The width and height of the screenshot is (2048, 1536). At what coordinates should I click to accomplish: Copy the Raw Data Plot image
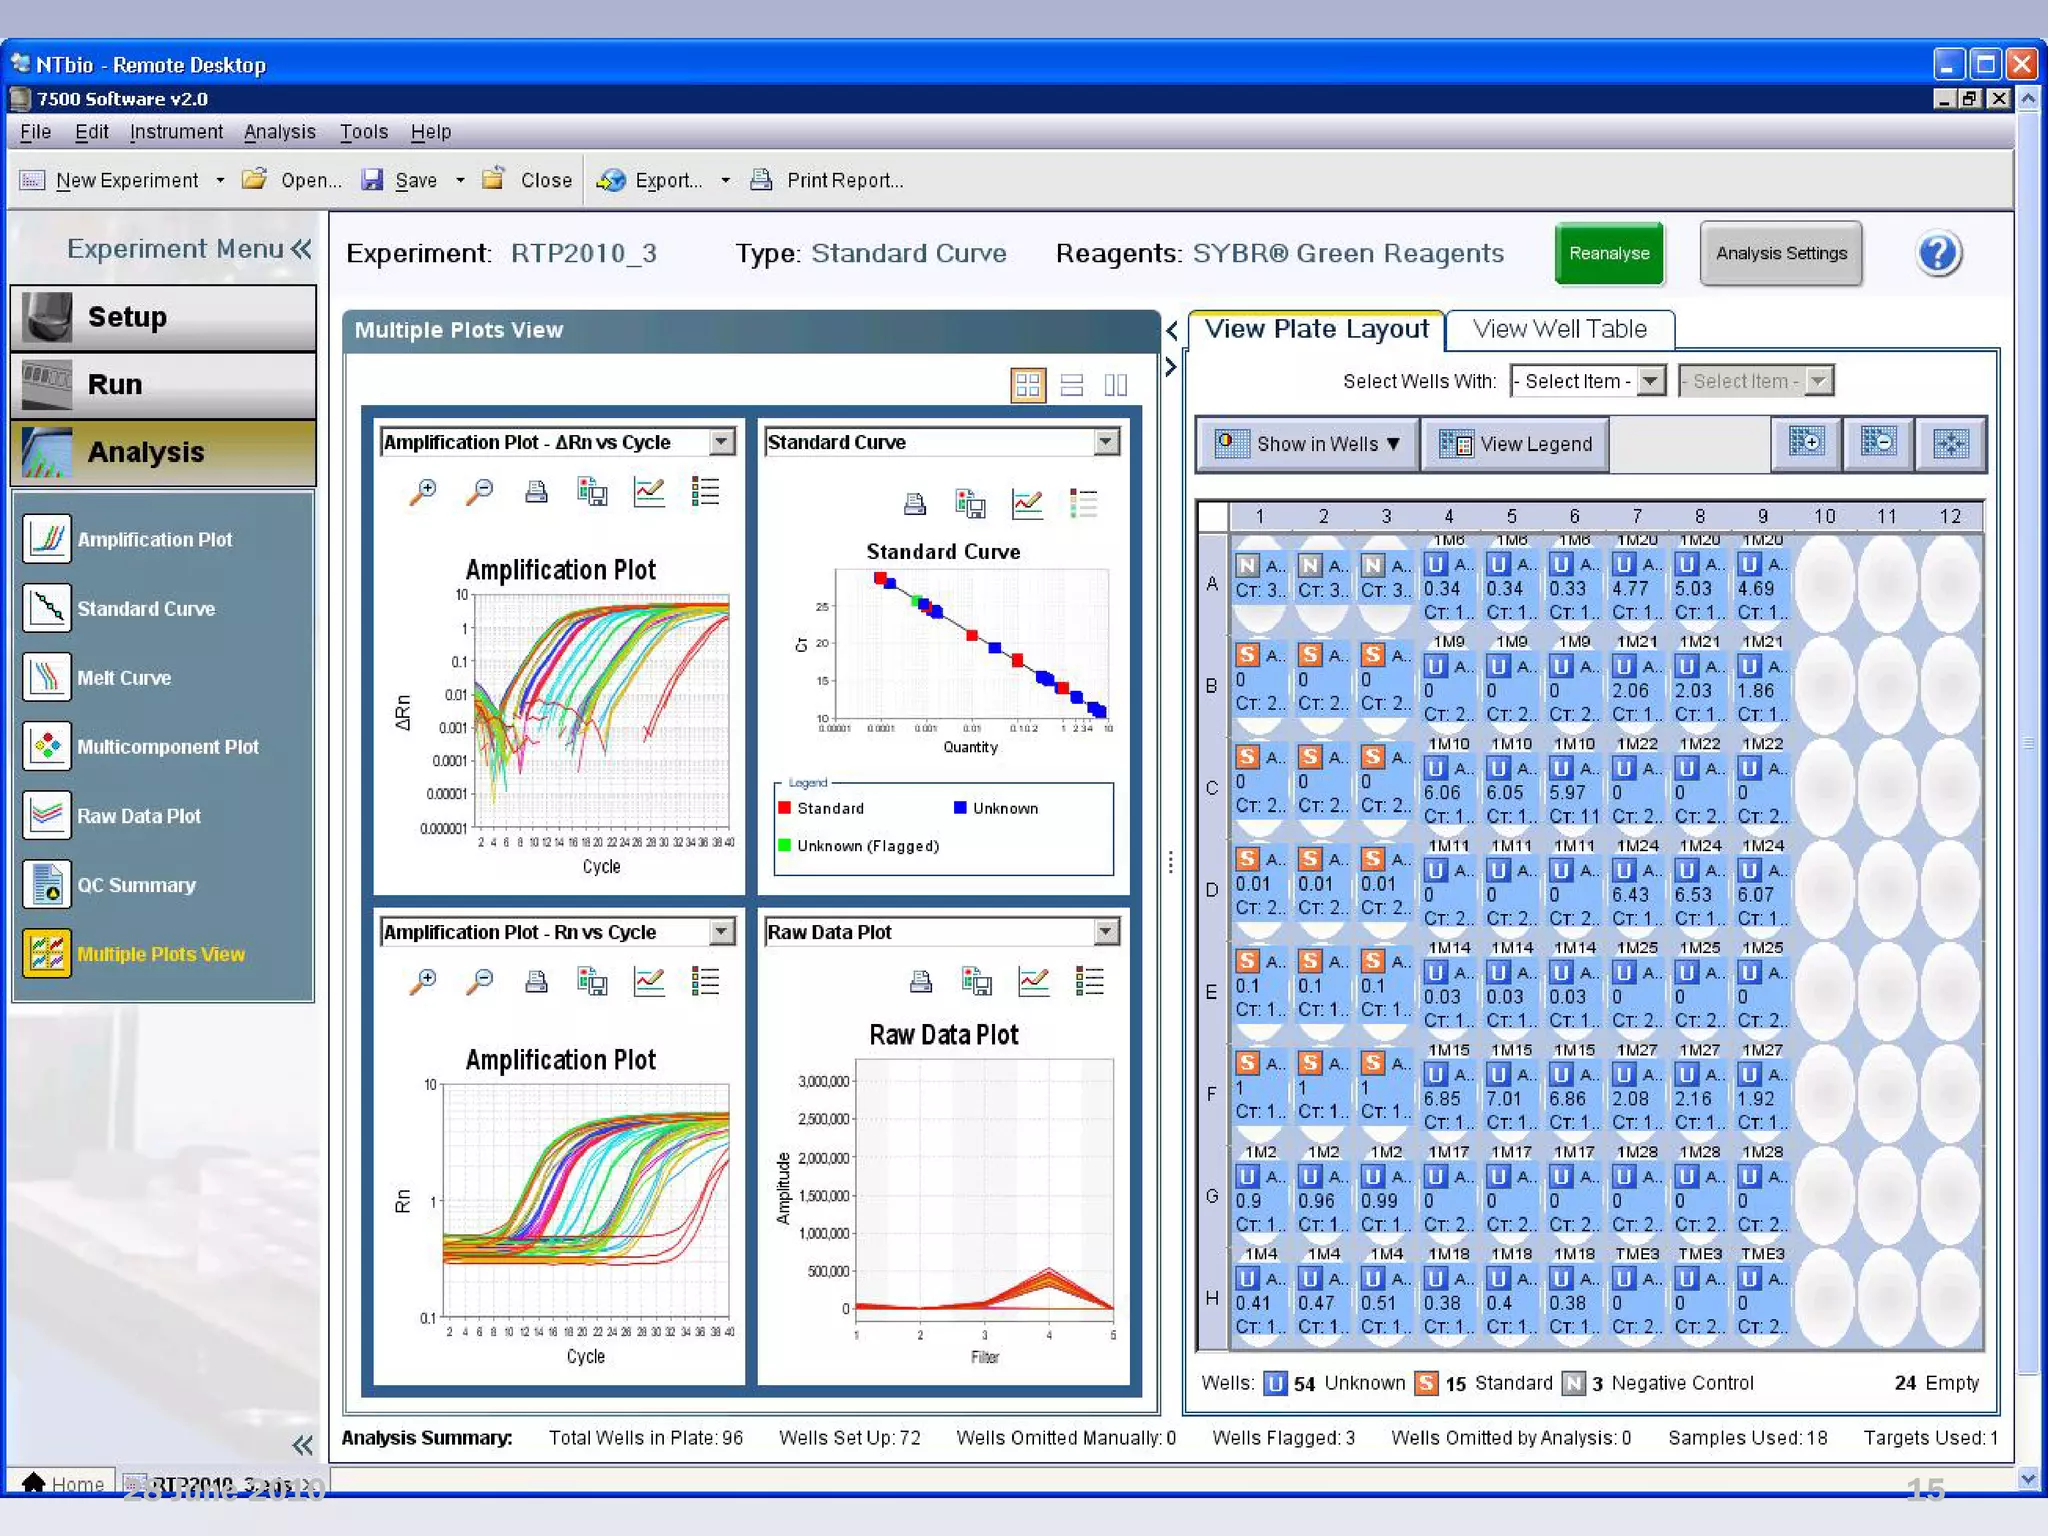(x=976, y=981)
